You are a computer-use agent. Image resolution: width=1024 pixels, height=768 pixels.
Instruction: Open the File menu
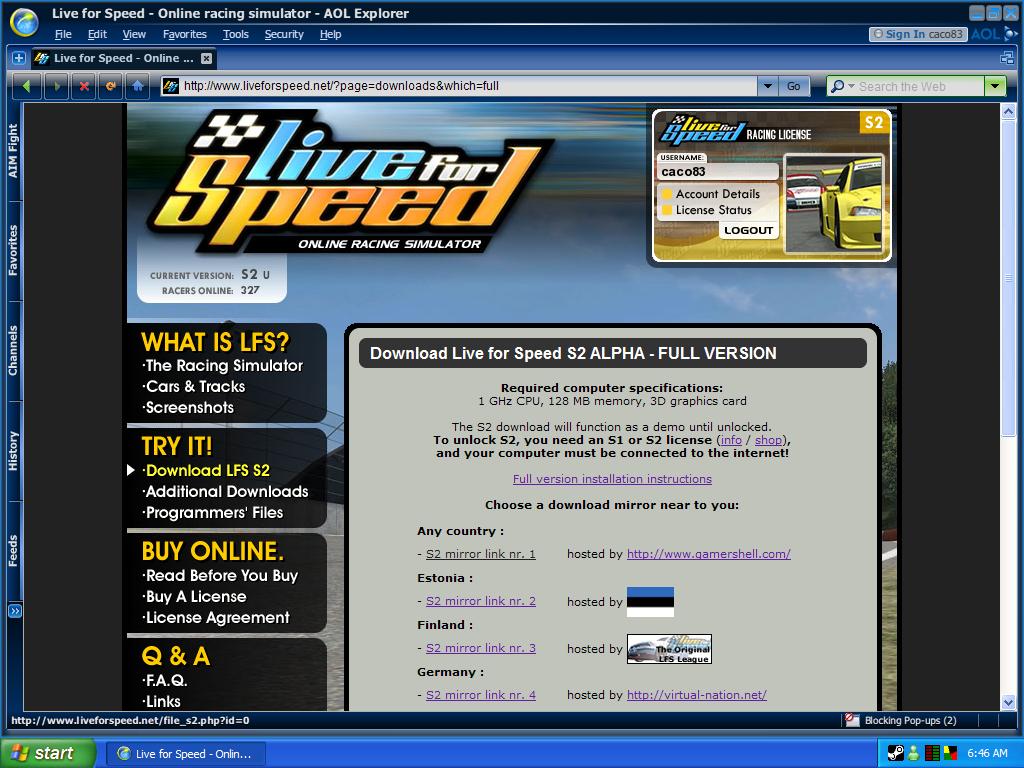point(63,34)
